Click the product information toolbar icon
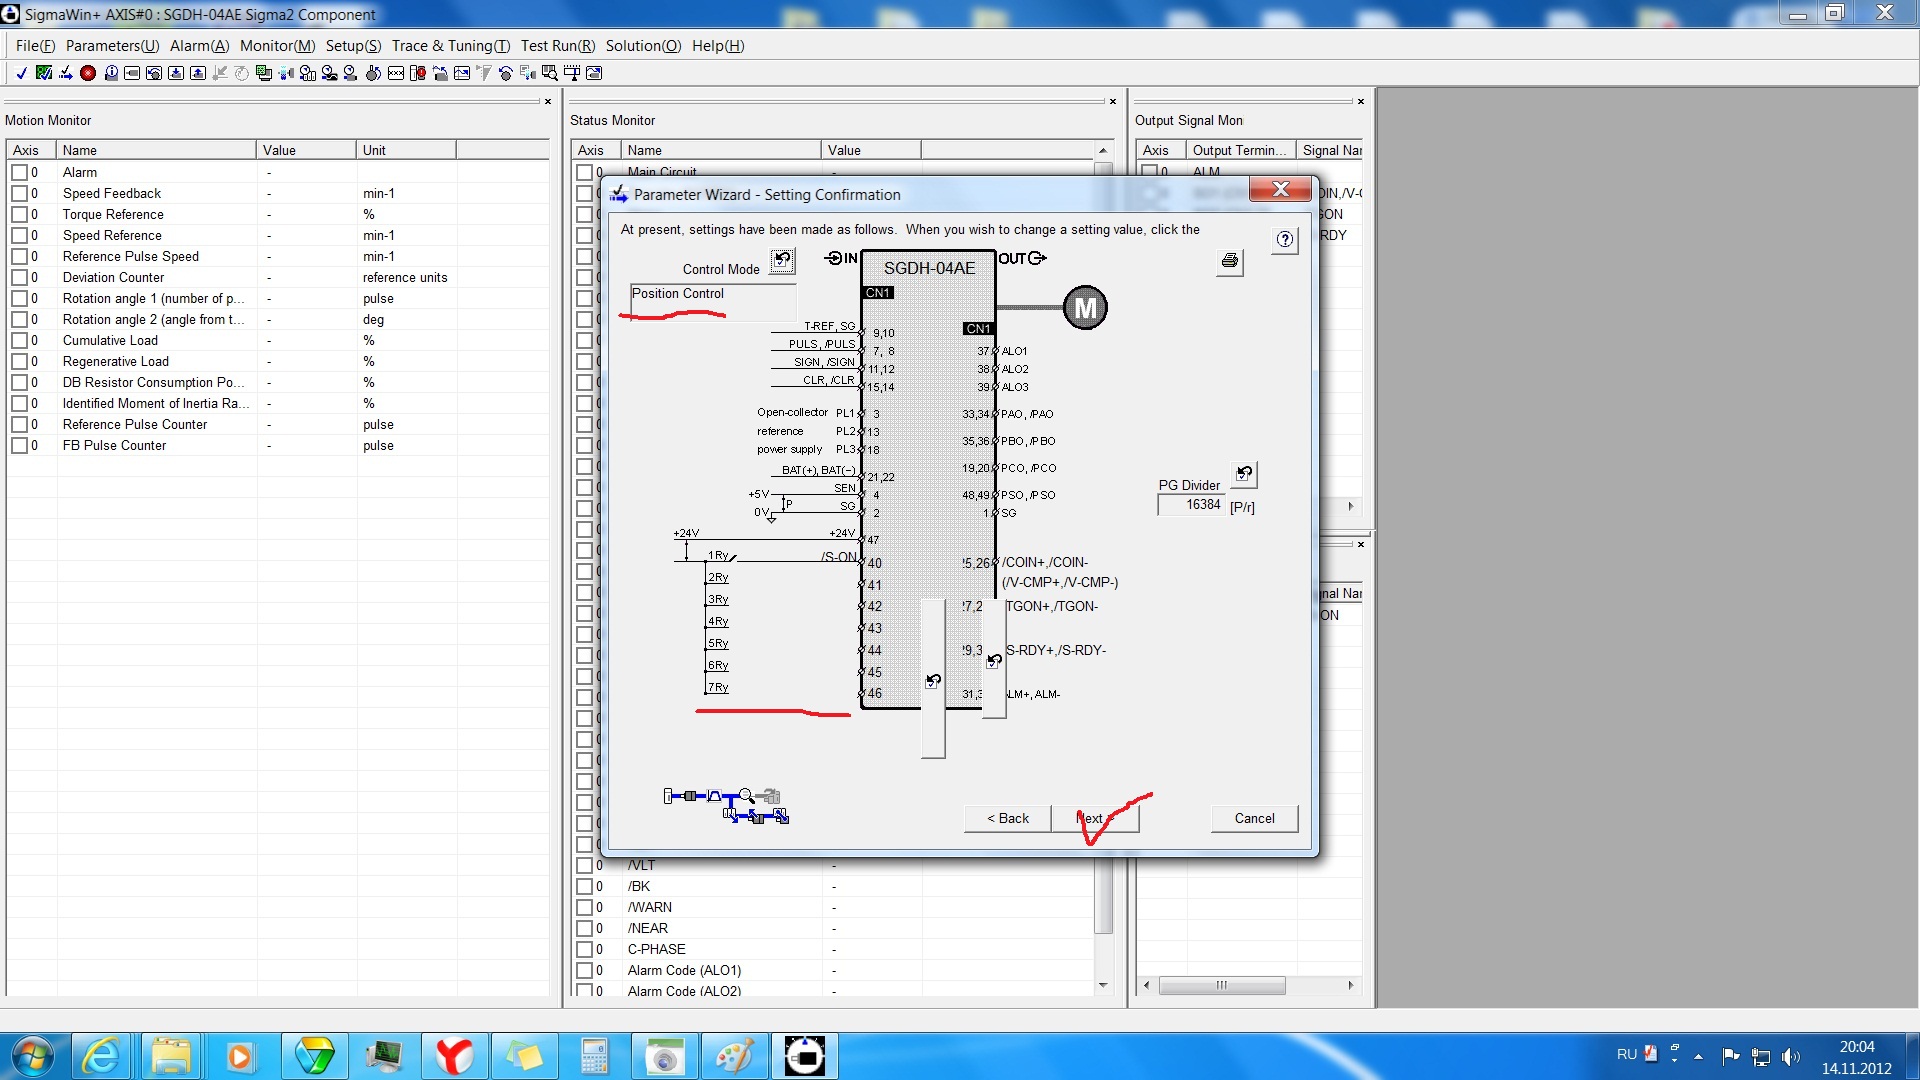 point(110,73)
